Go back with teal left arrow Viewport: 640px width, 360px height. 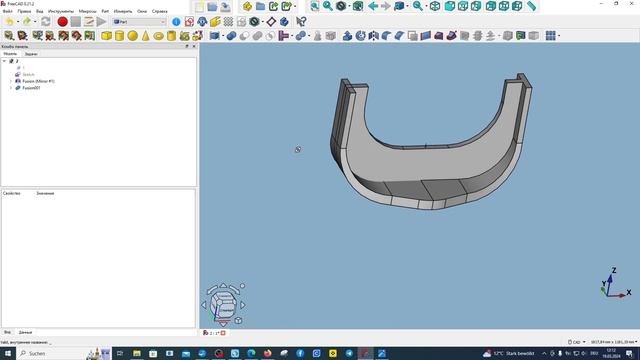pos(373,6)
